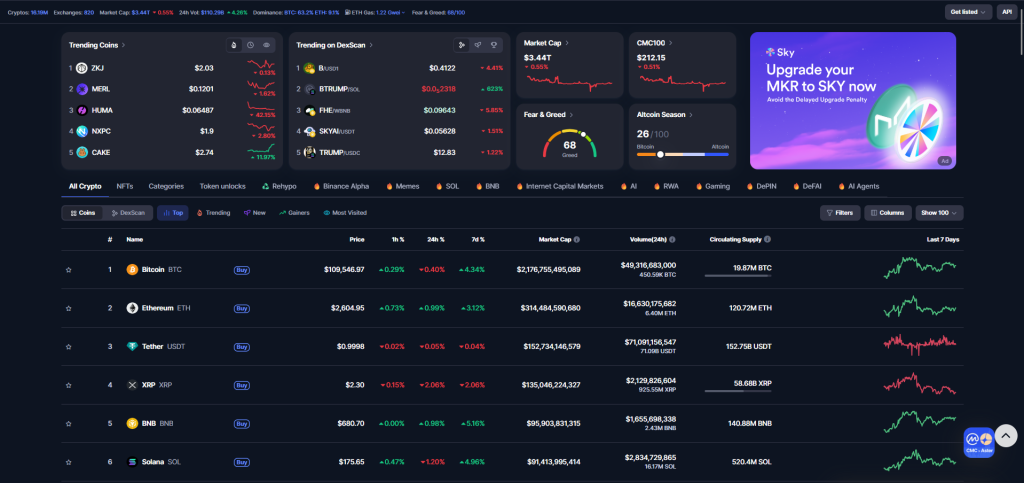Expand the Altcoin Season card chevron
The width and height of the screenshot is (1024, 483).
click(691, 114)
